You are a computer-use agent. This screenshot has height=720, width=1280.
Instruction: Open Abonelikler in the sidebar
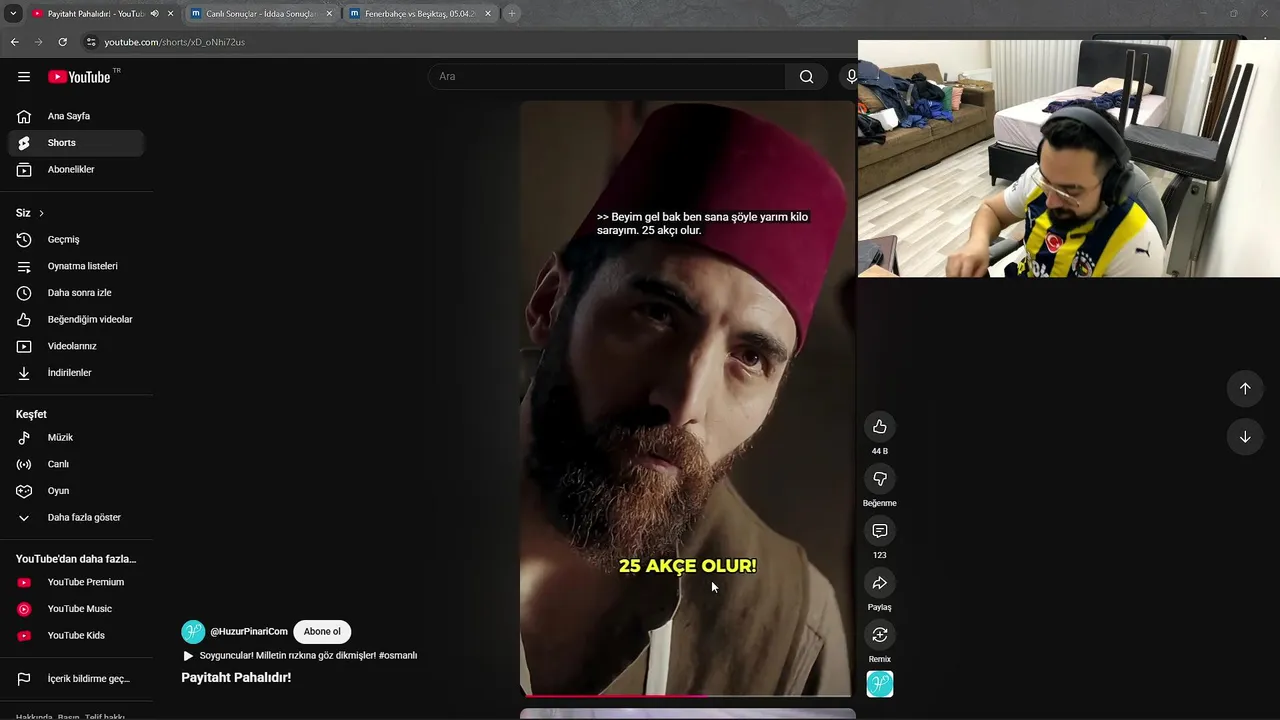(x=76, y=169)
